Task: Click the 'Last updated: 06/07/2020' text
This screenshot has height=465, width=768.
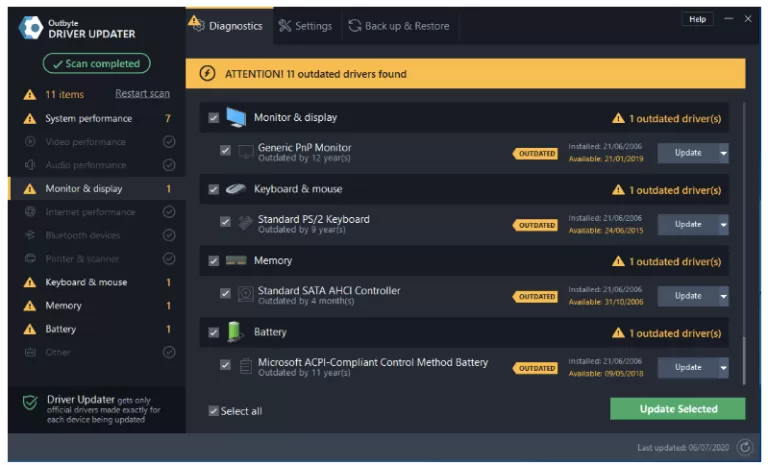Action: click(683, 448)
